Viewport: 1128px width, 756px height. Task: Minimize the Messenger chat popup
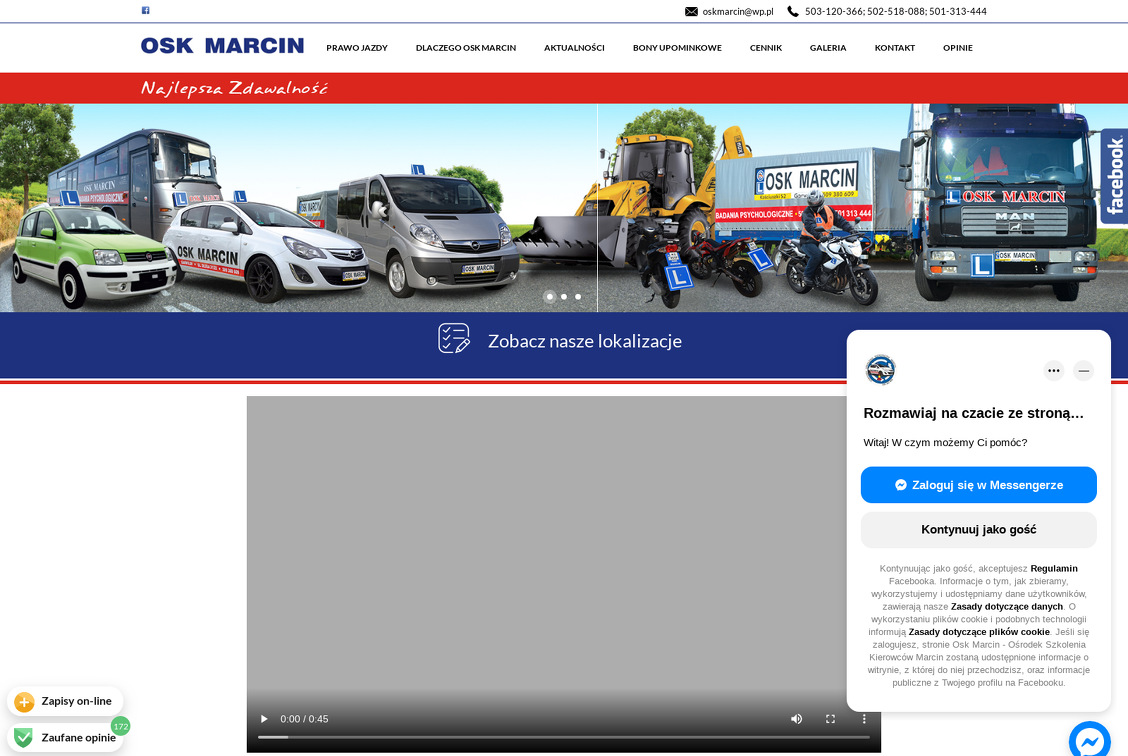point(1083,370)
